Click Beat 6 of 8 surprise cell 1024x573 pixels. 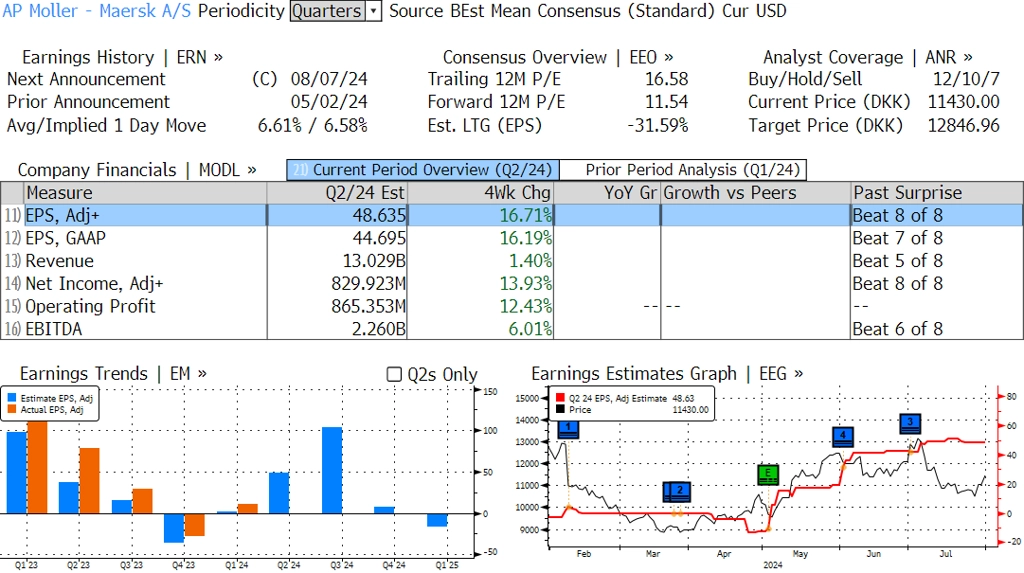click(x=898, y=329)
